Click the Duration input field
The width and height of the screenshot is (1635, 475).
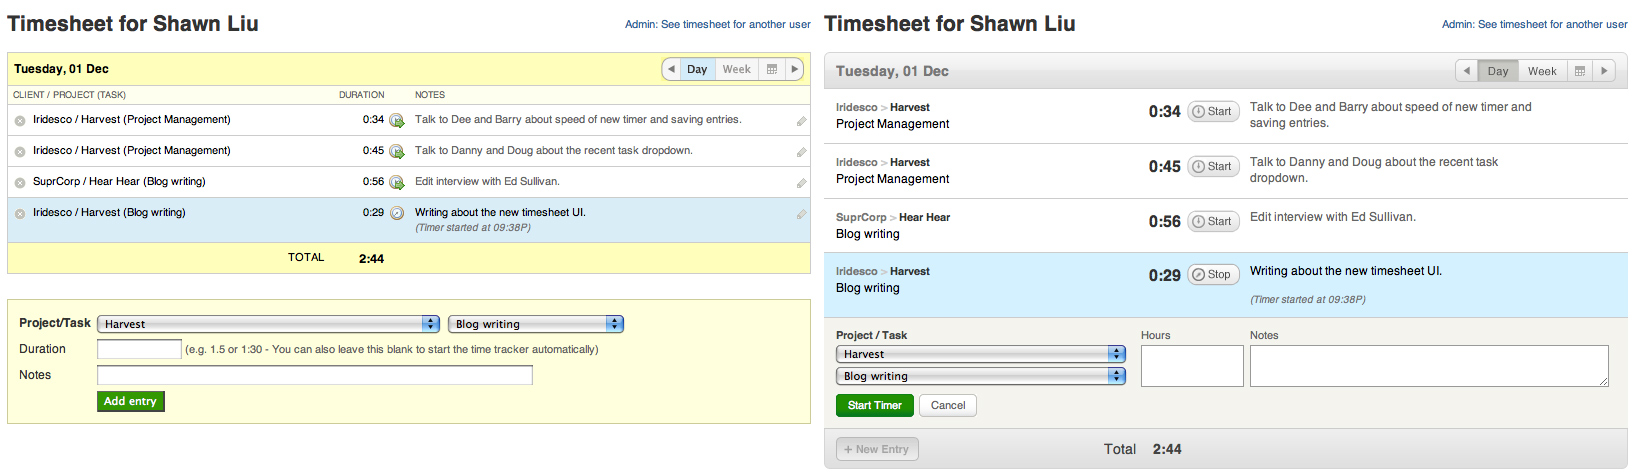pyautogui.click(x=139, y=349)
